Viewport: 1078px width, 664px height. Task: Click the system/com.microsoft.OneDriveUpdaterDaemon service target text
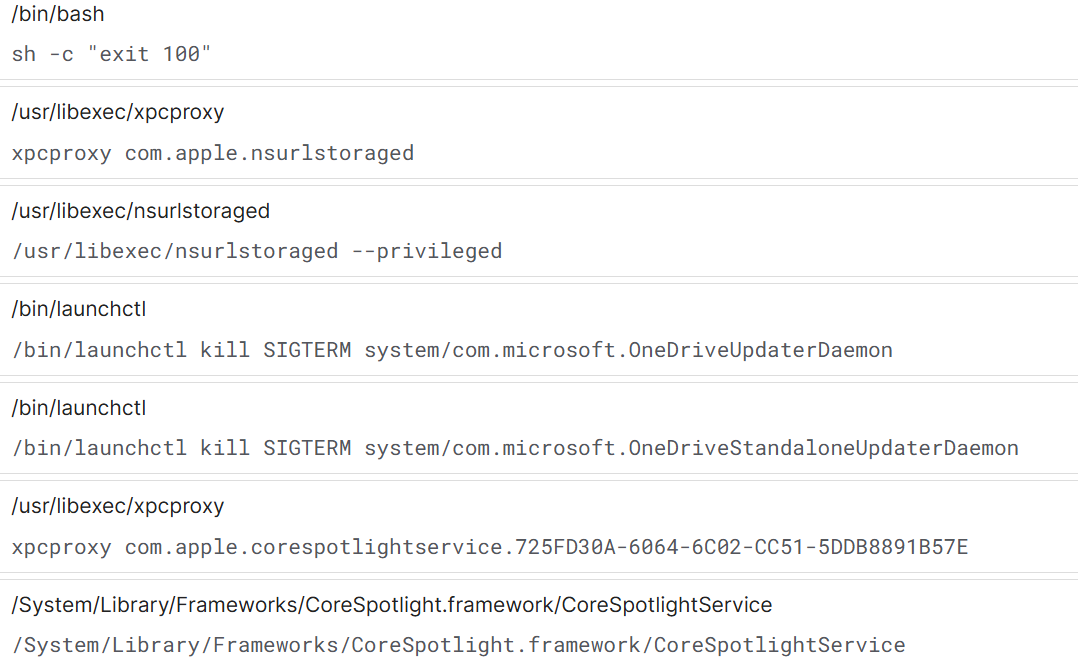coord(628,350)
